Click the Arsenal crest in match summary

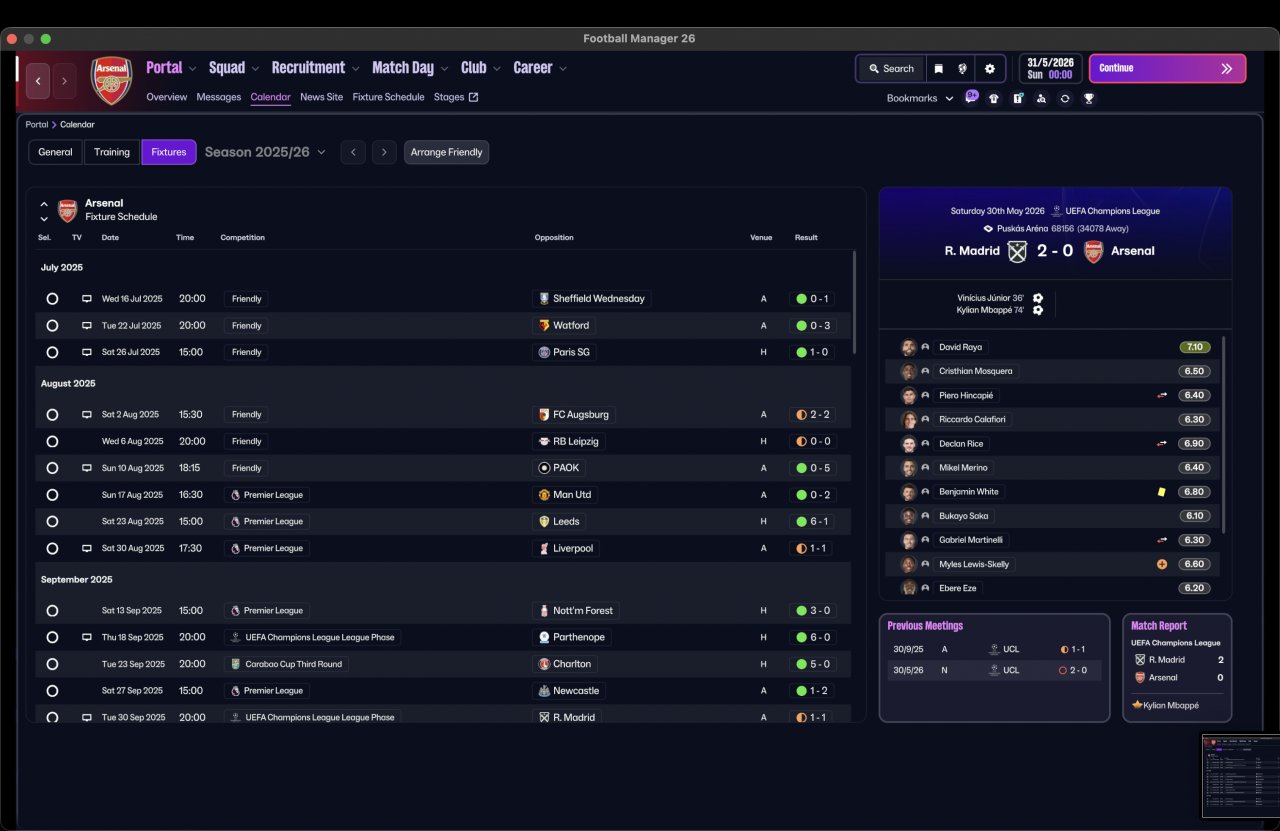pos(1094,251)
